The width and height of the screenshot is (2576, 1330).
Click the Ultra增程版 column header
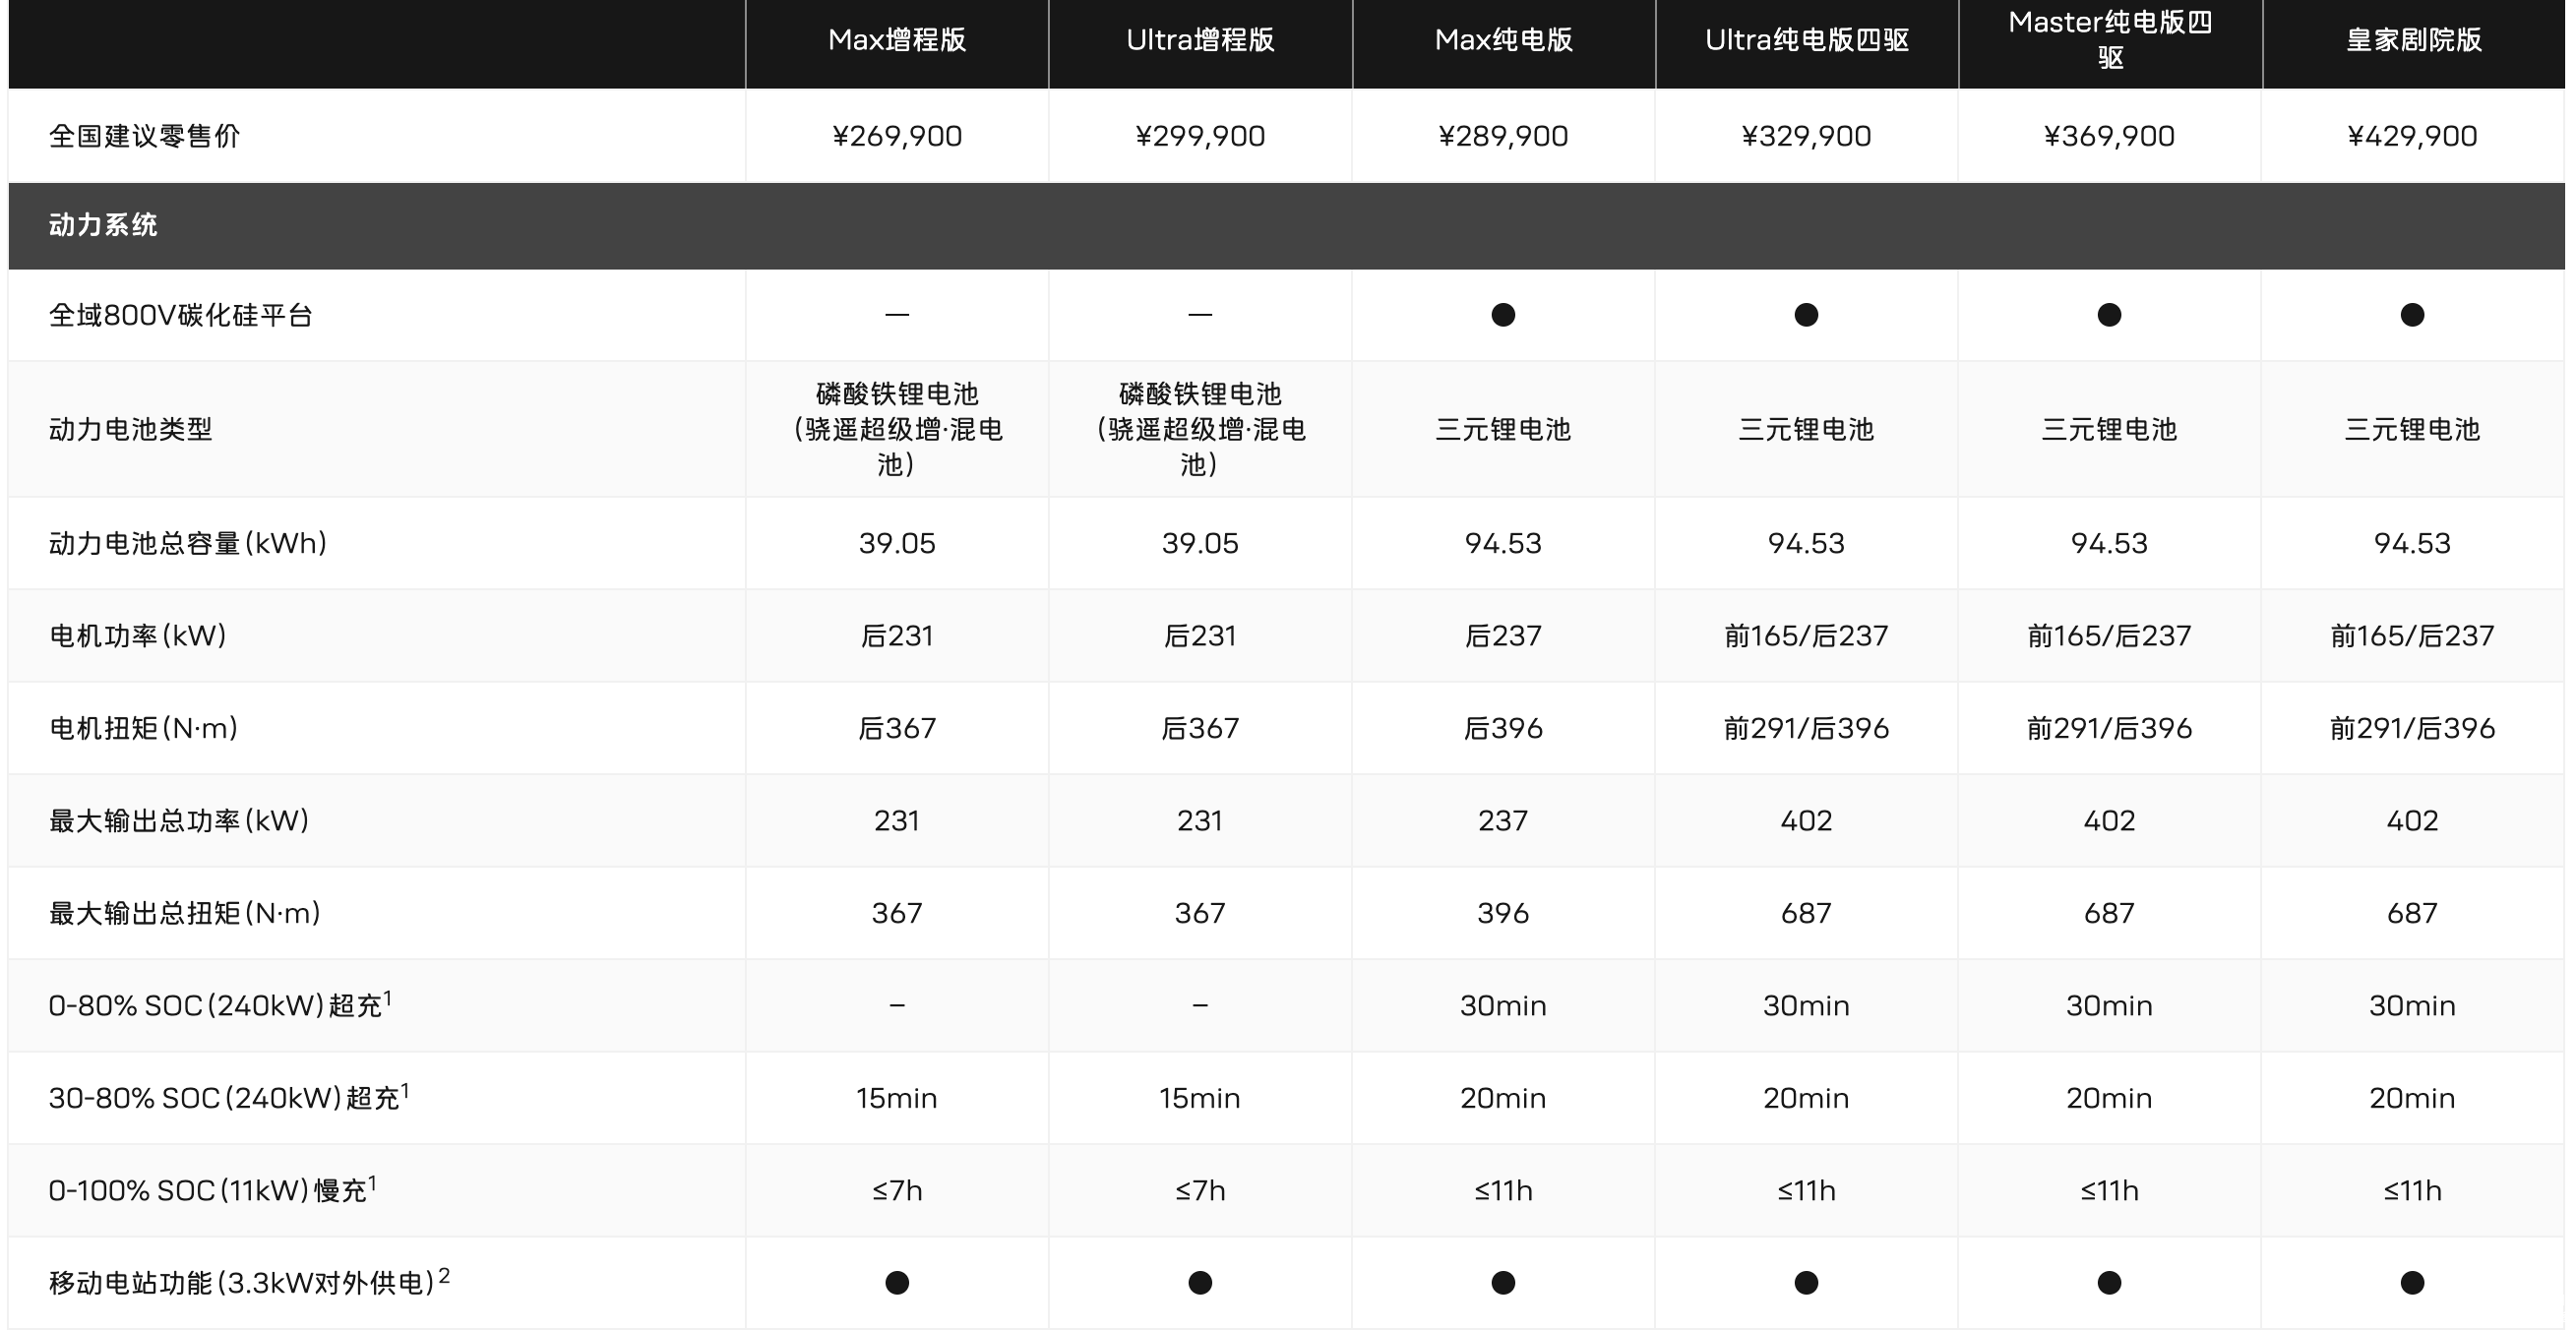(1200, 40)
